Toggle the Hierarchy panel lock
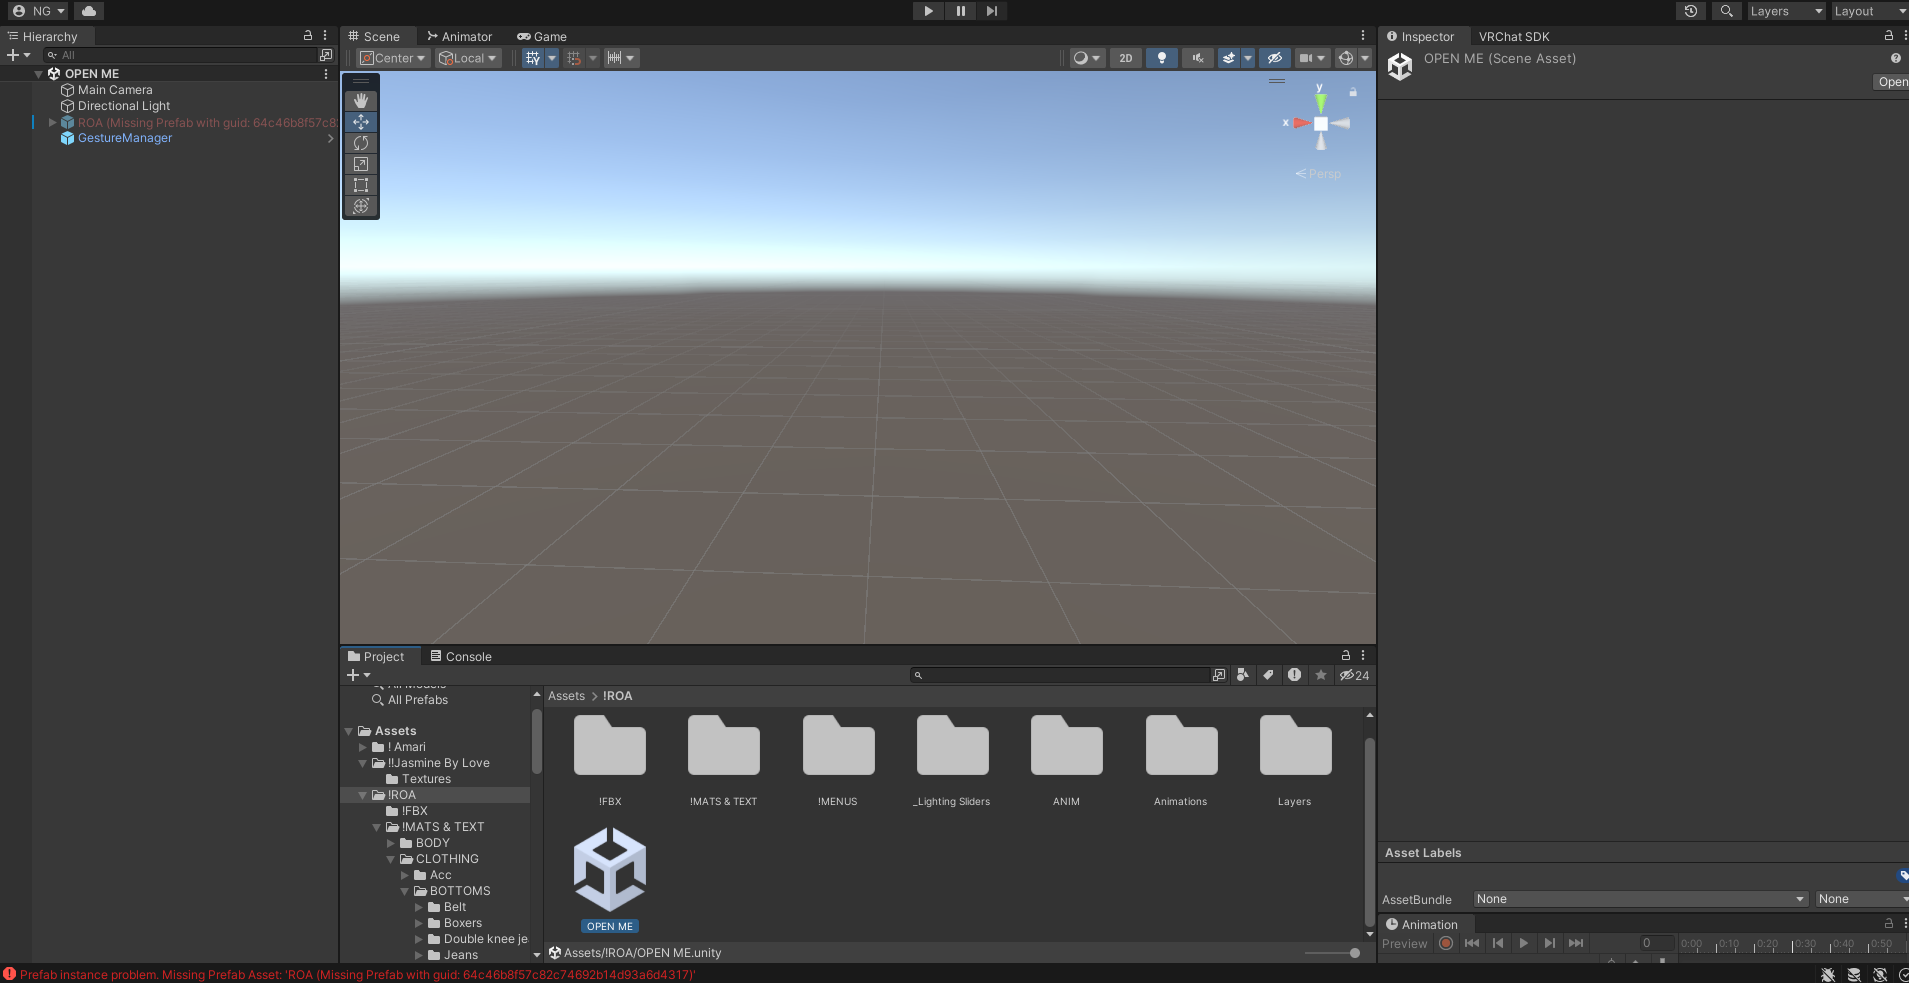 point(308,35)
